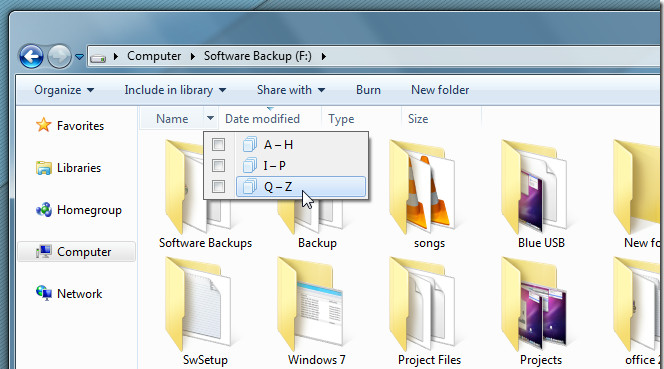Sort by the Date modified column
Image resolution: width=664 pixels, height=369 pixels.
(262, 119)
